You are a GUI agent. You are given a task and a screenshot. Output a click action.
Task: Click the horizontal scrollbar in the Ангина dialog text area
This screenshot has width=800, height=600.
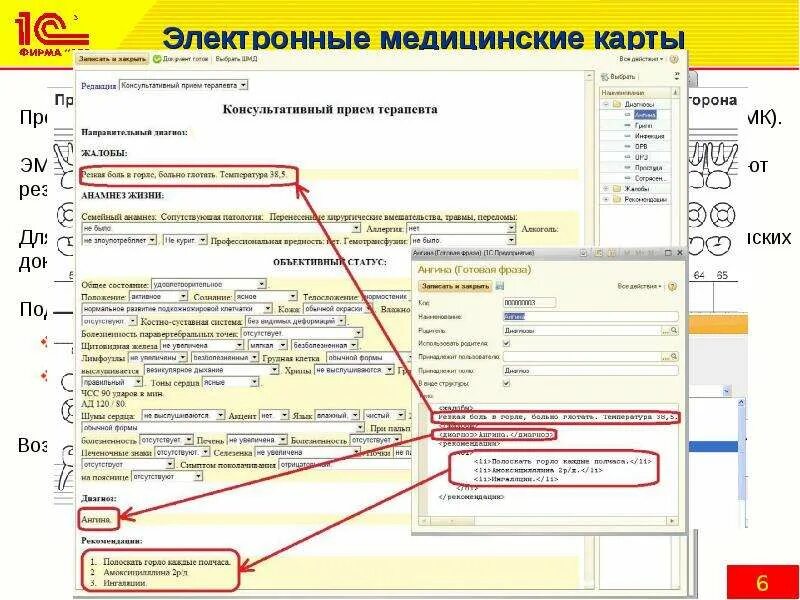click(549, 521)
